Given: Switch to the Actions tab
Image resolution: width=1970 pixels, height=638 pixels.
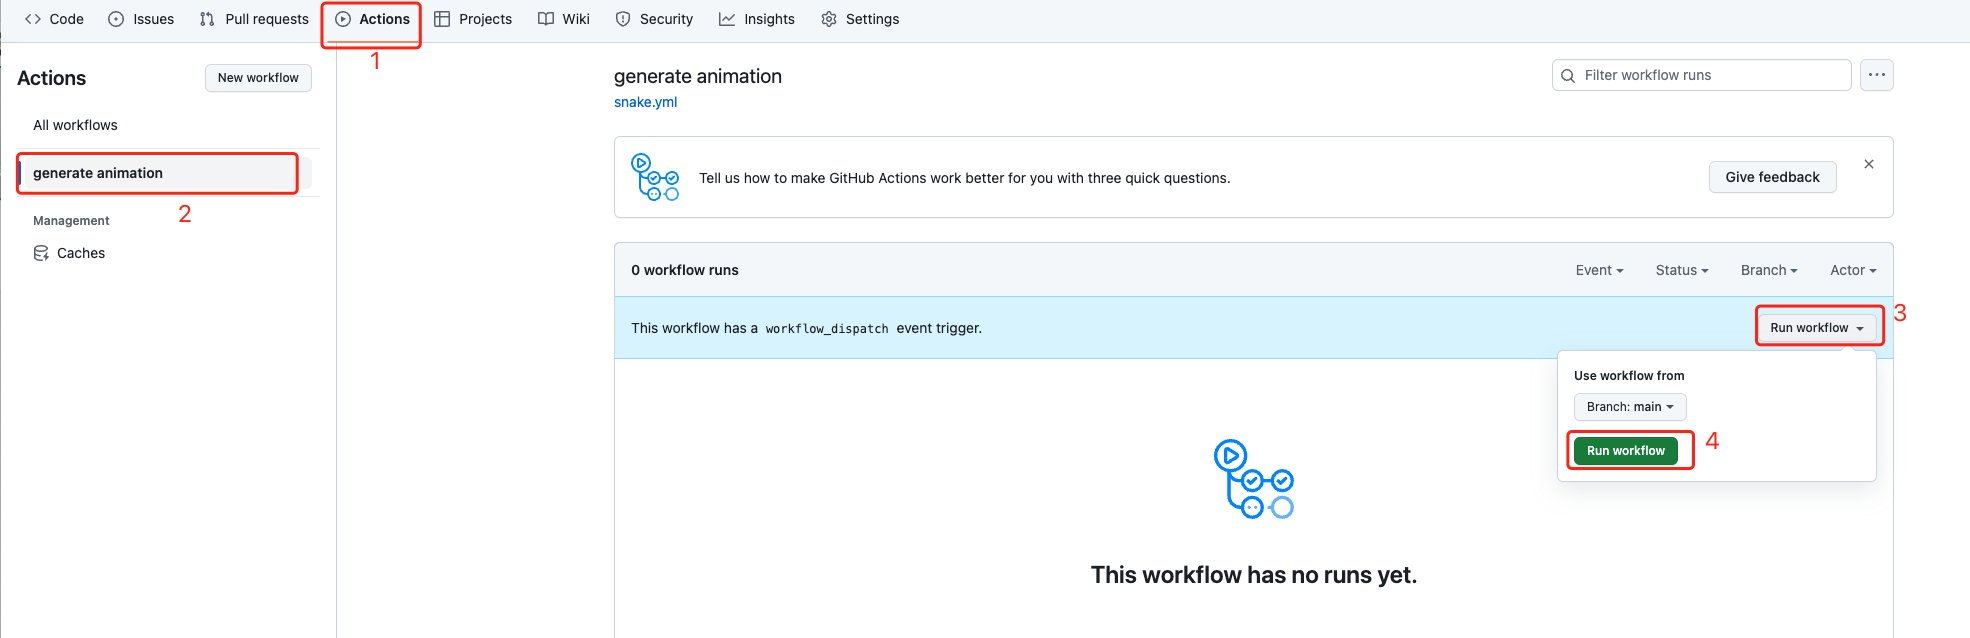Looking at the screenshot, I should 372,19.
